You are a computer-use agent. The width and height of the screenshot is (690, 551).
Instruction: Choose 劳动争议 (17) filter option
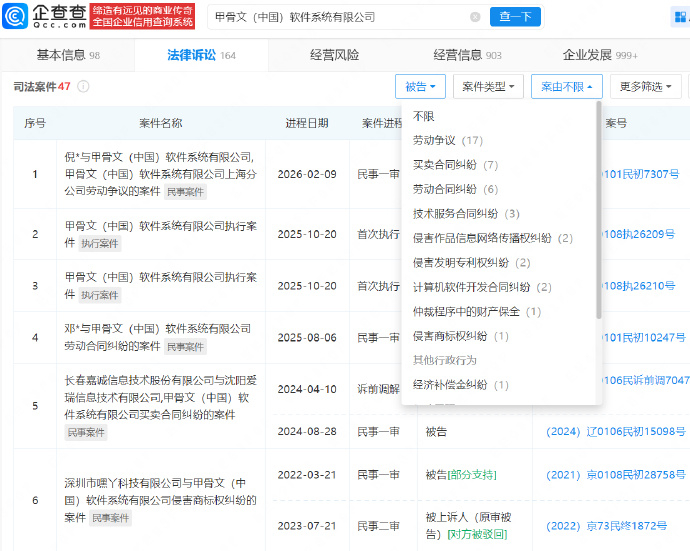[x=447, y=140]
